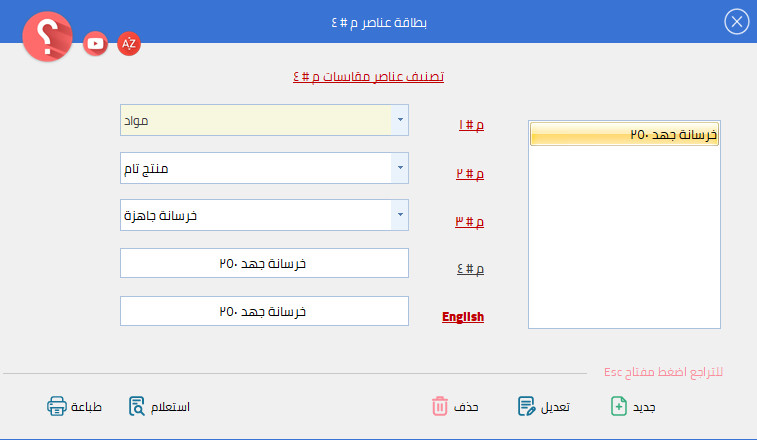Image resolution: width=757 pixels, height=440 pixels.
Task: Click the AZ sort icon
Action: [x=128, y=43]
